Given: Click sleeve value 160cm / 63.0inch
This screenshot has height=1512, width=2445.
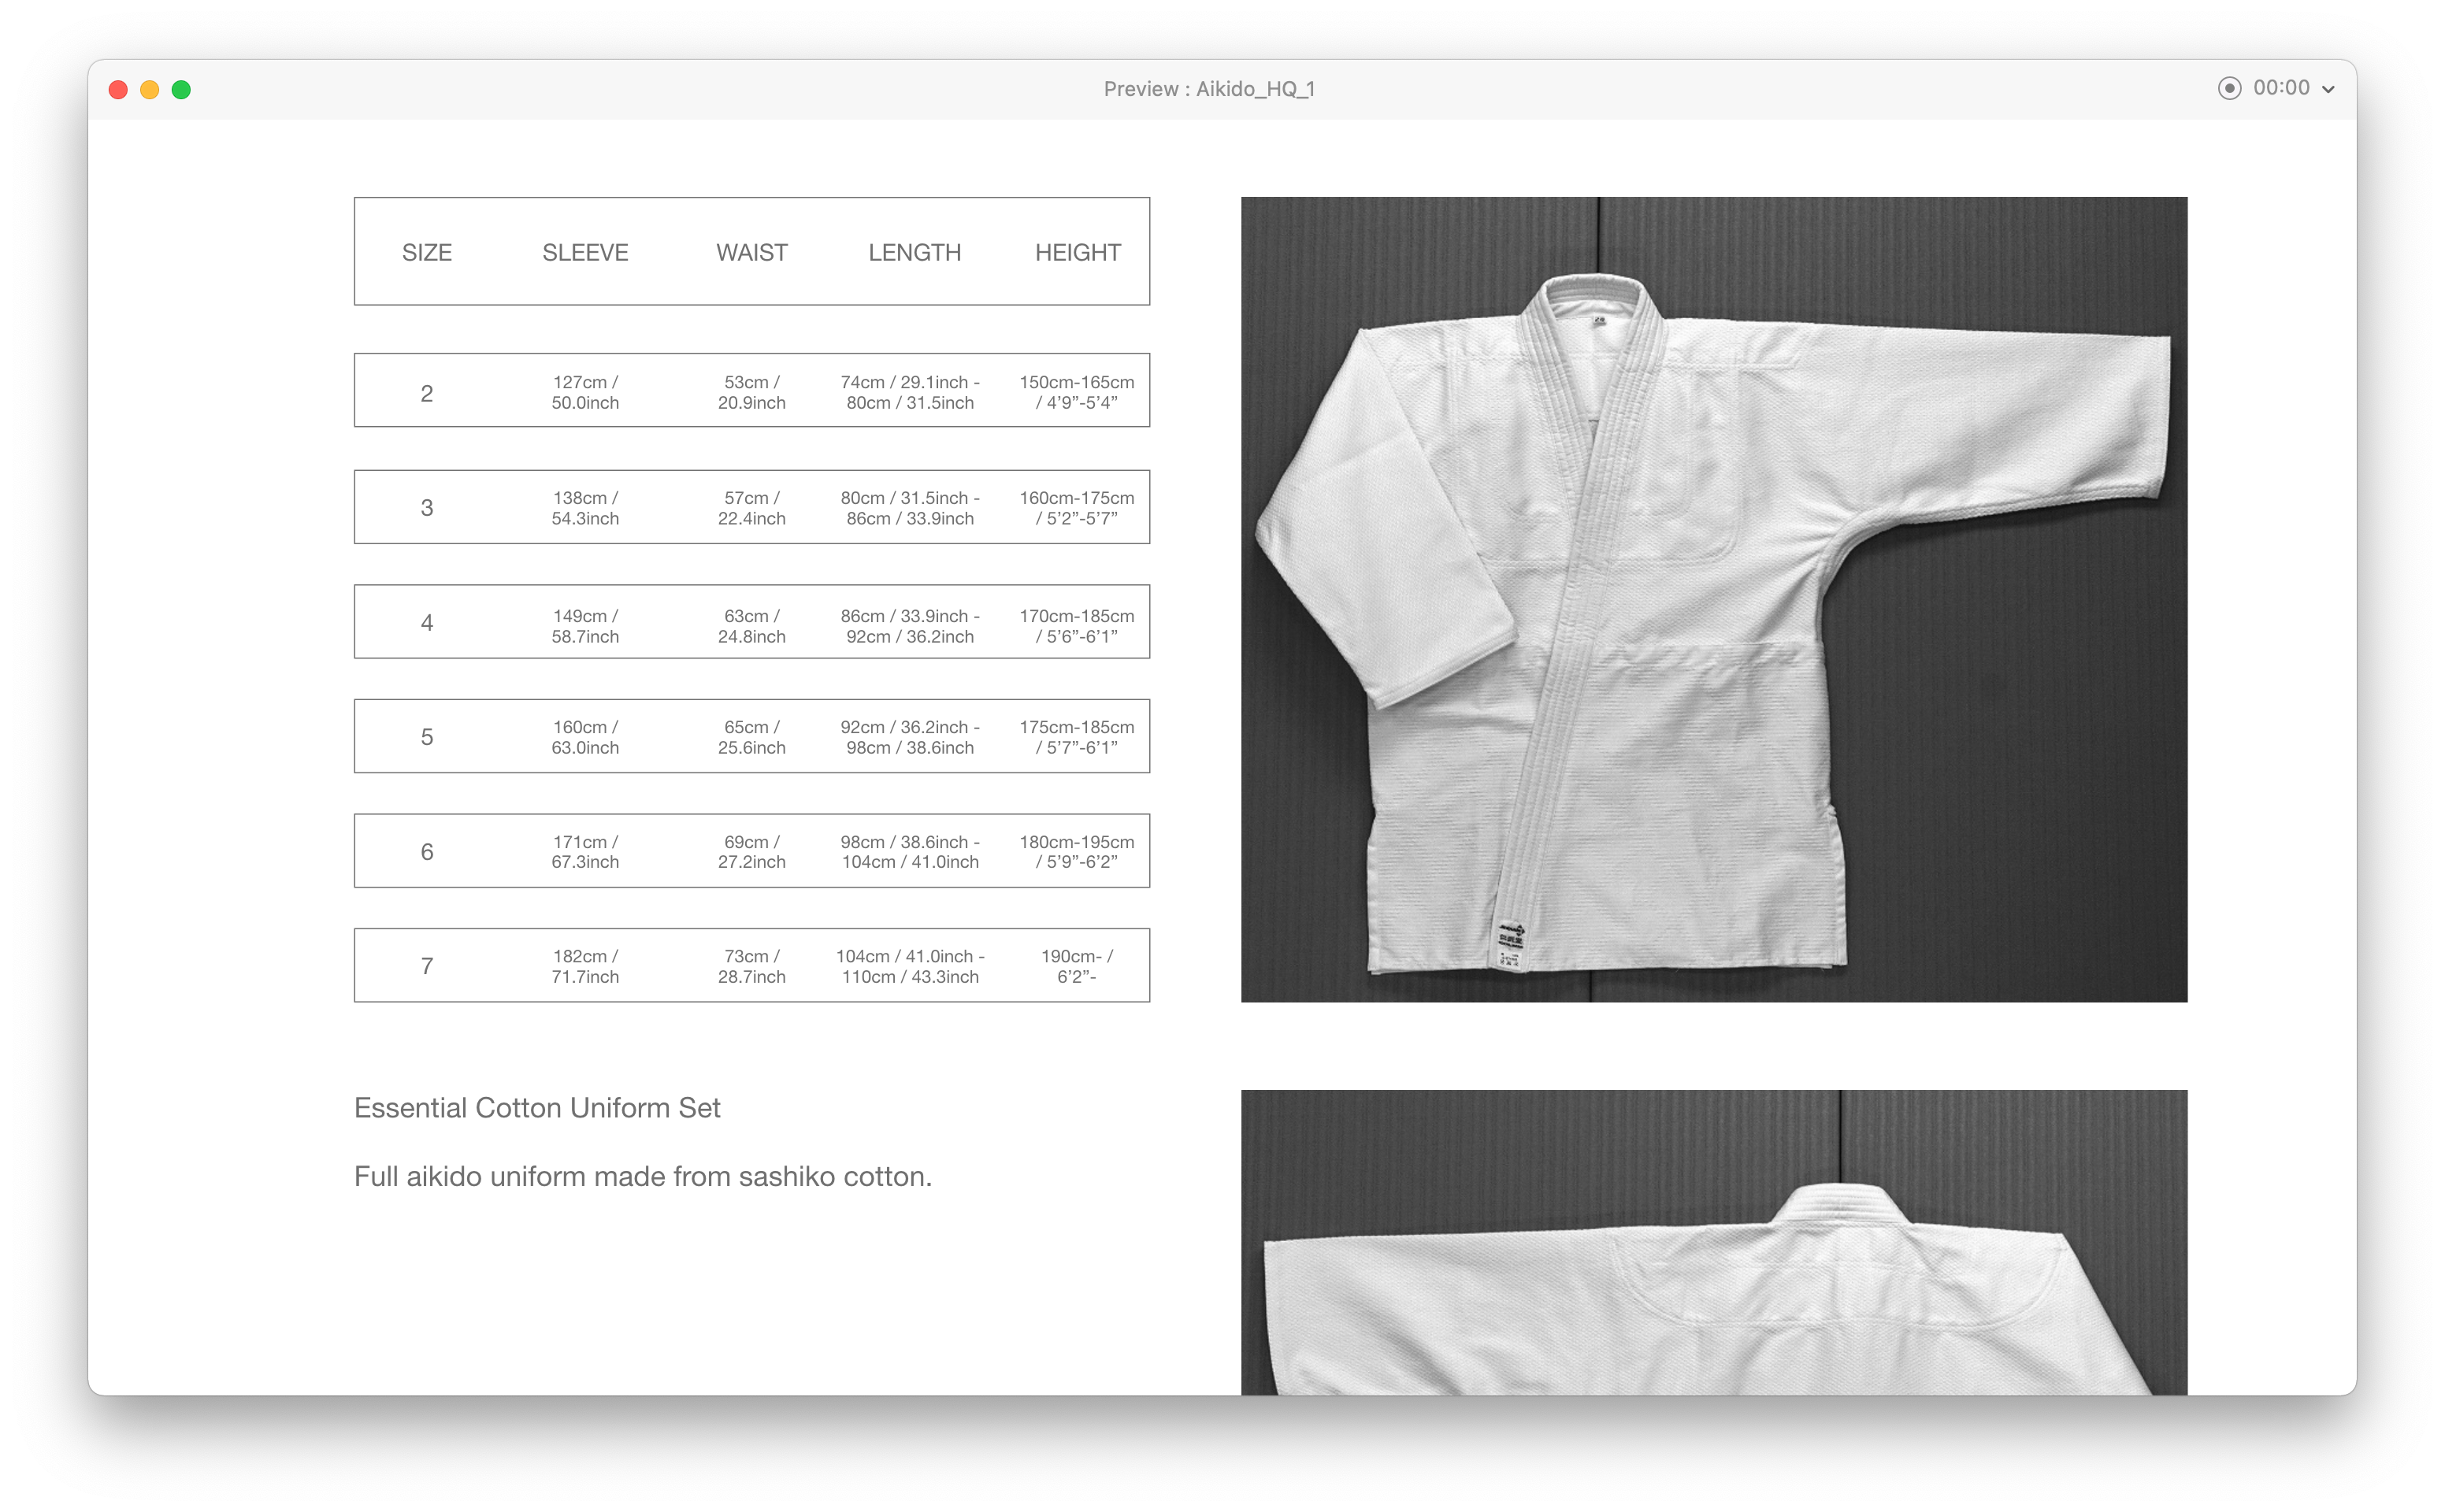Looking at the screenshot, I should coord(585,737).
